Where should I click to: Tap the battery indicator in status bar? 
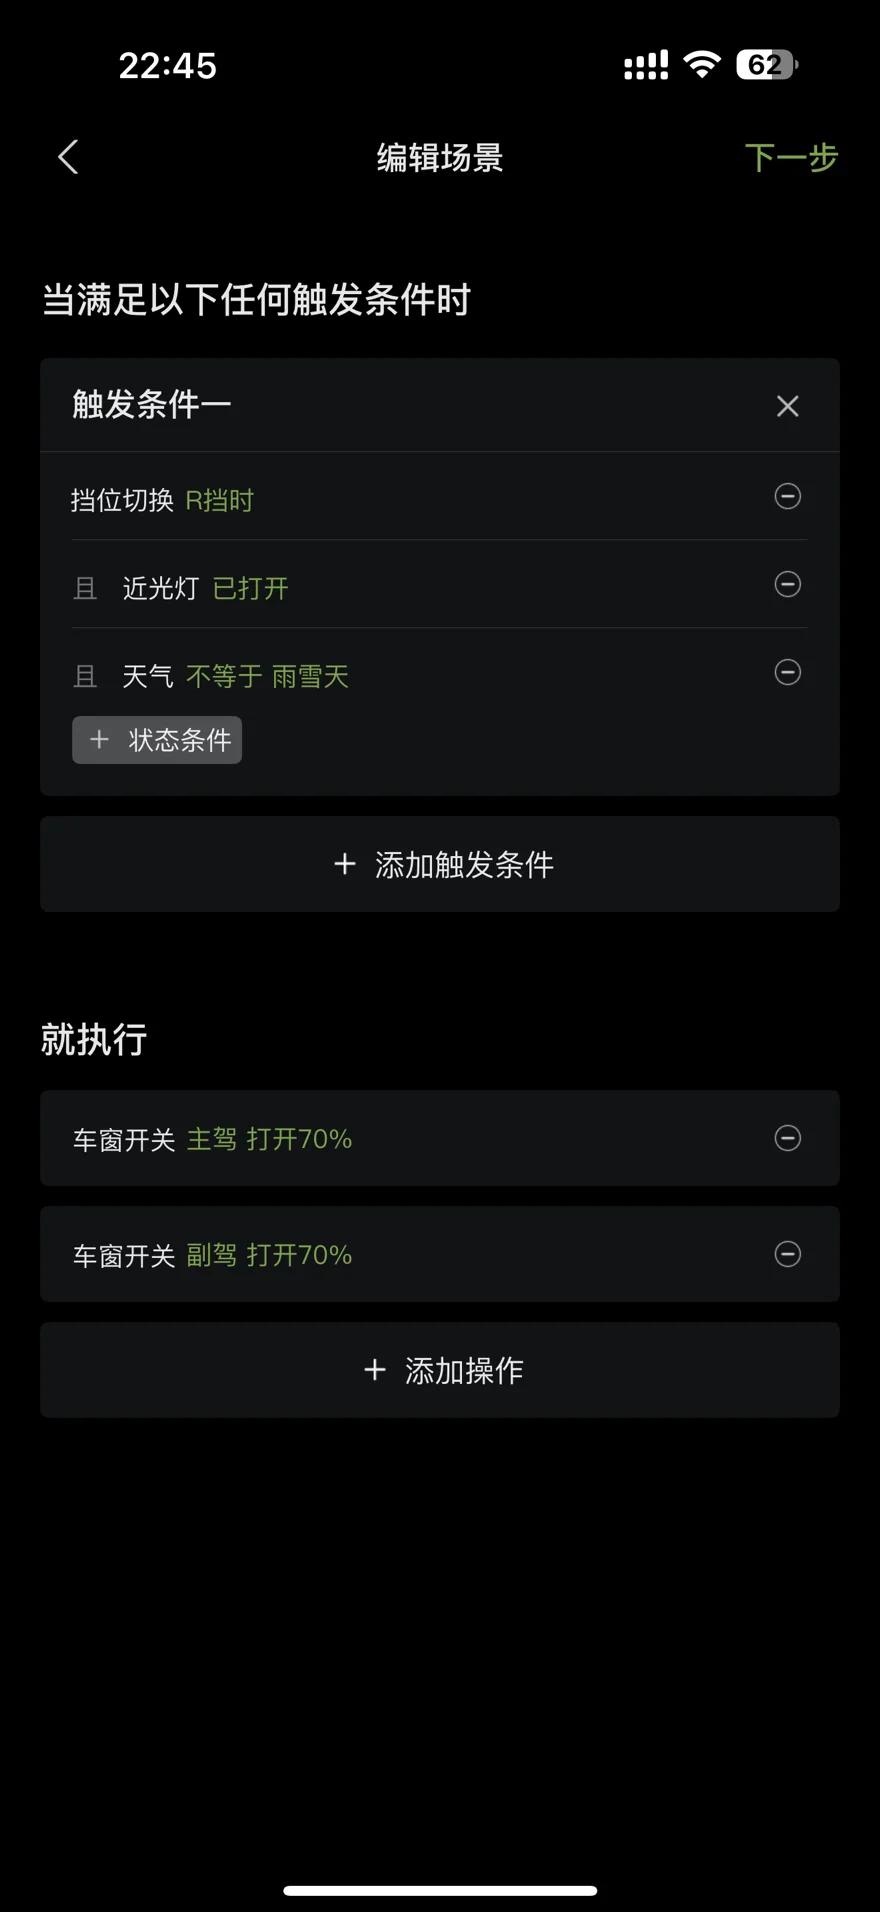(767, 65)
